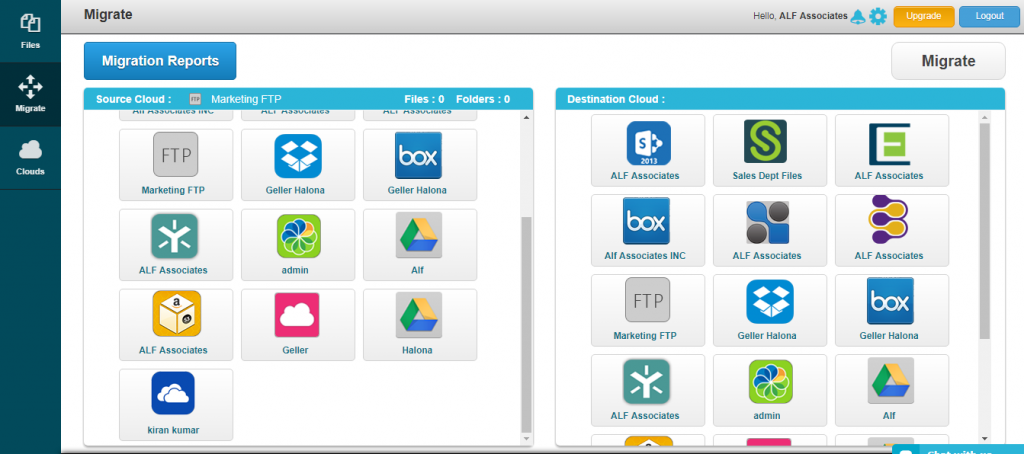Open the Files section in sidebar
The height and width of the screenshot is (454, 1024).
pyautogui.click(x=30, y=31)
